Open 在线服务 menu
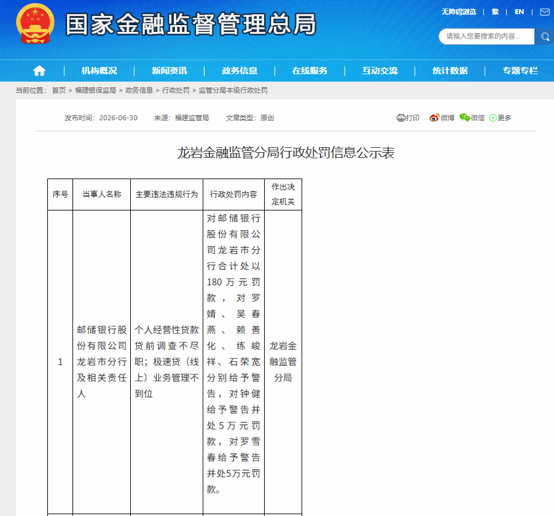Viewport: 554px width, 516px height. [310, 71]
